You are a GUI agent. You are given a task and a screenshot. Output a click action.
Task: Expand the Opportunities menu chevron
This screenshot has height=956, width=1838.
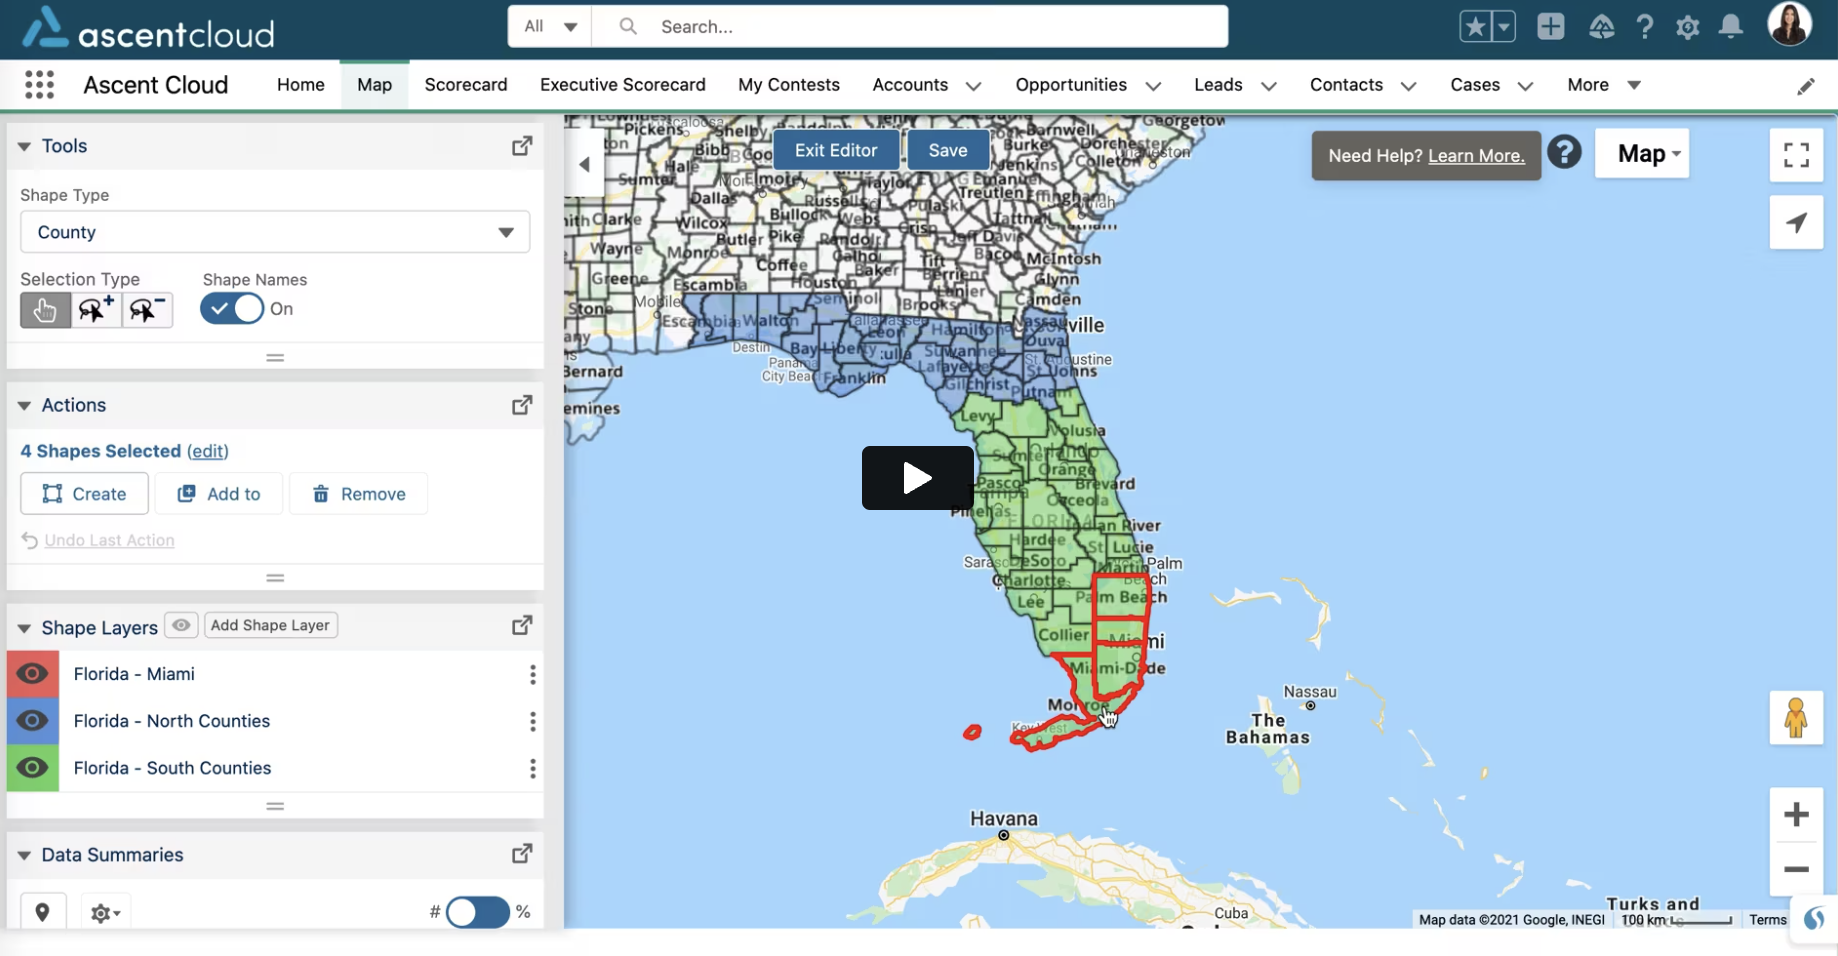coord(1153,86)
